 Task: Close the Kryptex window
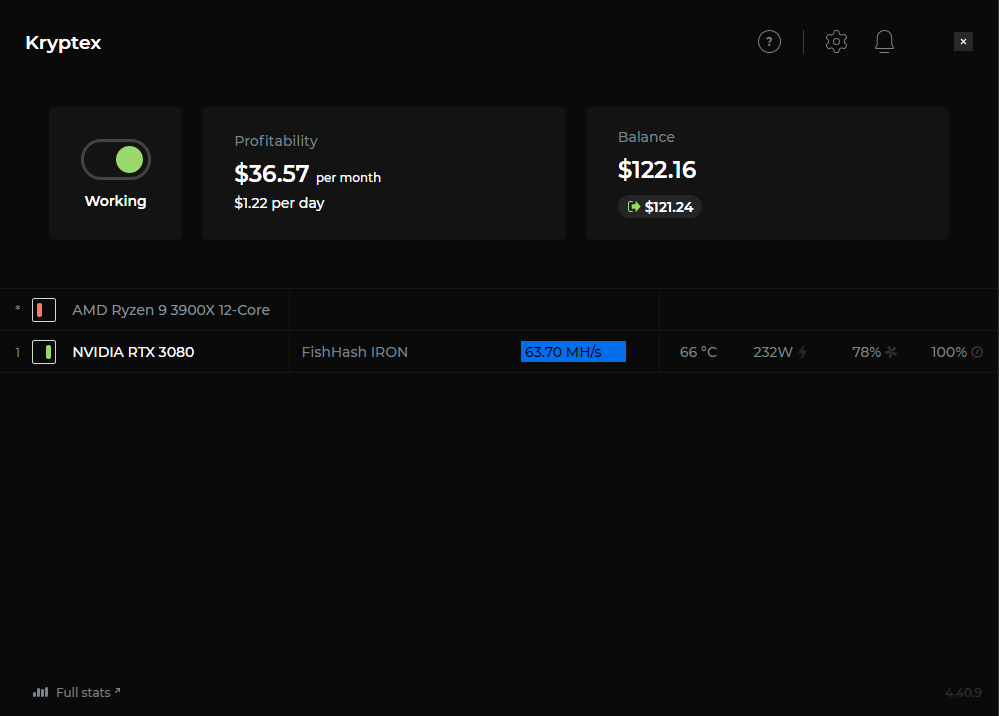tap(963, 41)
